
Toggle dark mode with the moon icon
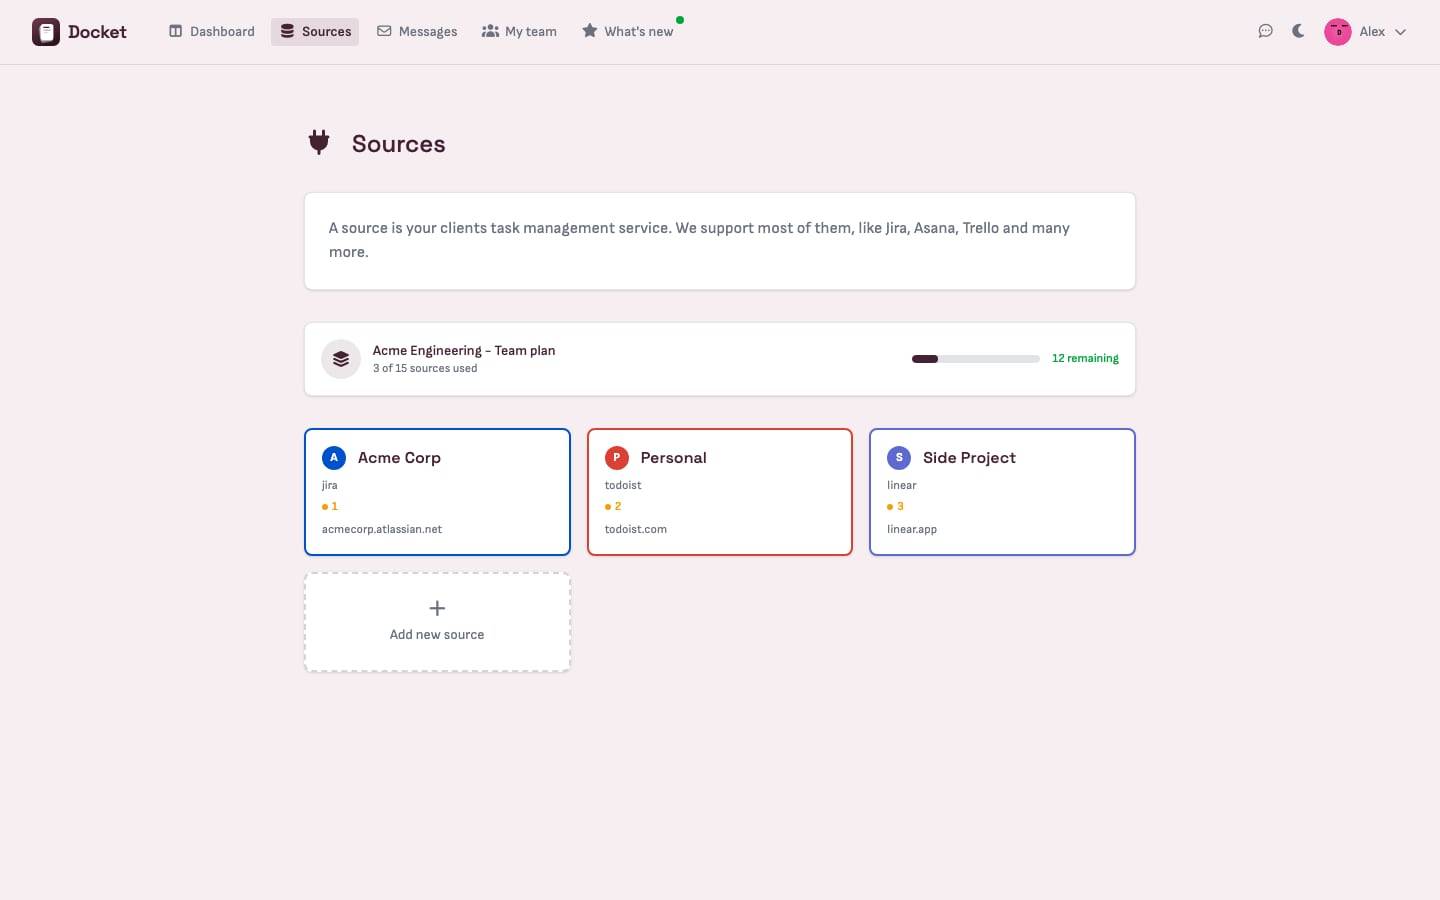point(1298,31)
